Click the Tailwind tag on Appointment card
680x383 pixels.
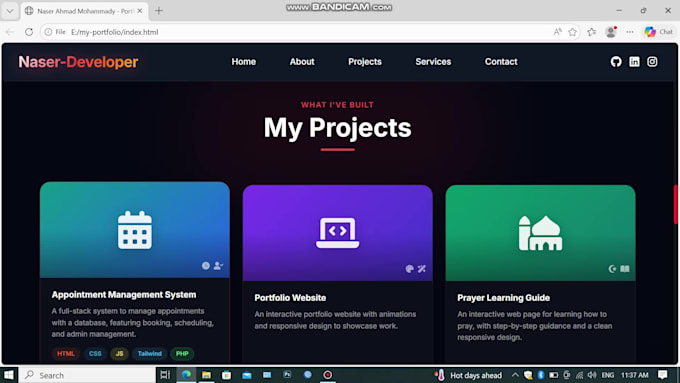(150, 354)
